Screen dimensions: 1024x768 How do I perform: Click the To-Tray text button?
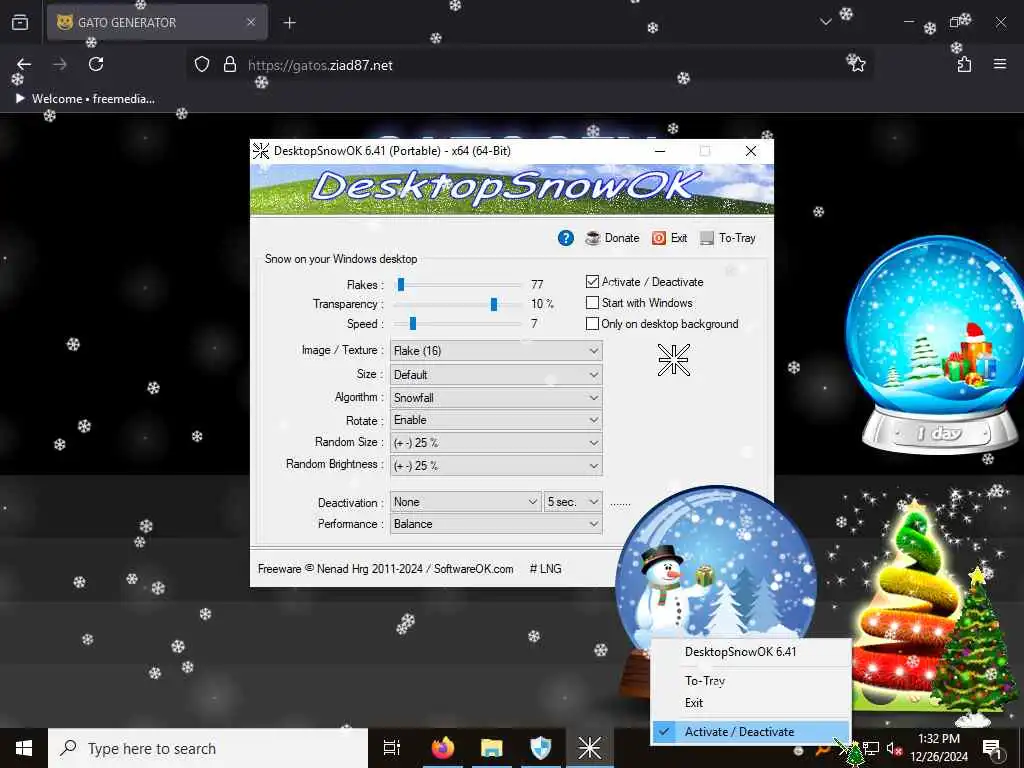737,238
